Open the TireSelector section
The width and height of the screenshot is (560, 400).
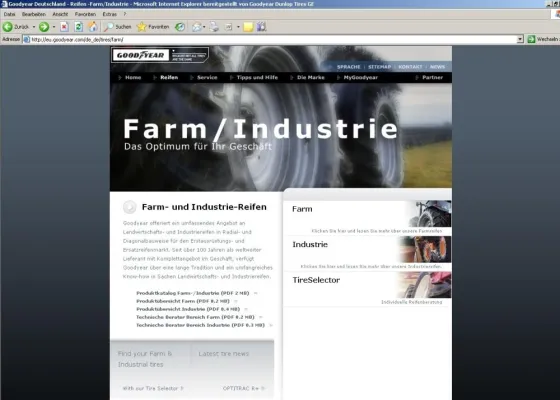(x=316, y=280)
